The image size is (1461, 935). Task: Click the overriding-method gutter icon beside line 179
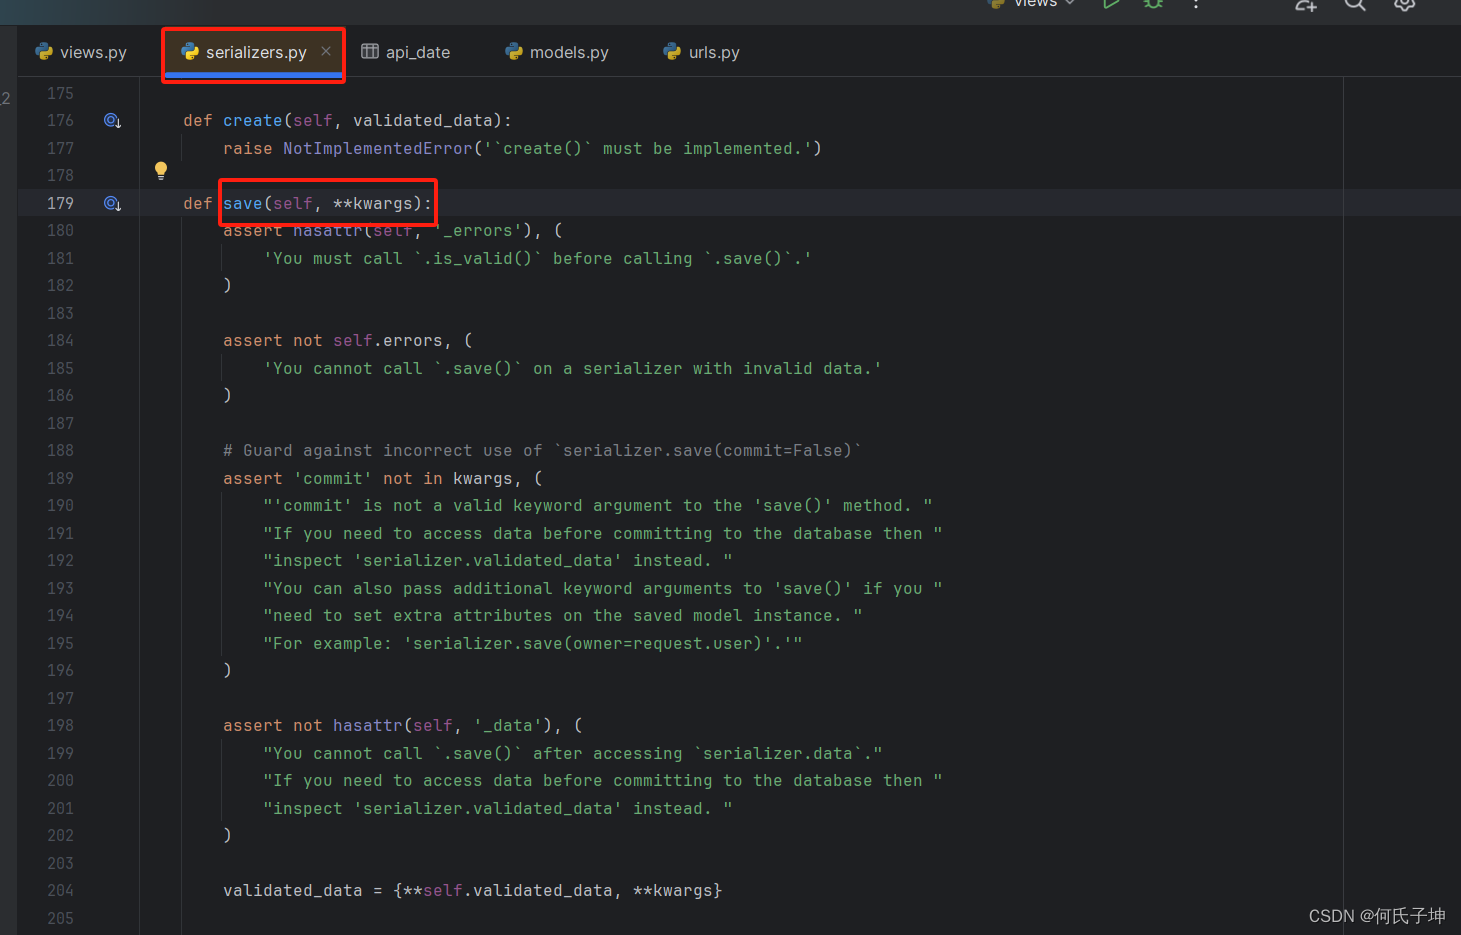pyautogui.click(x=112, y=202)
